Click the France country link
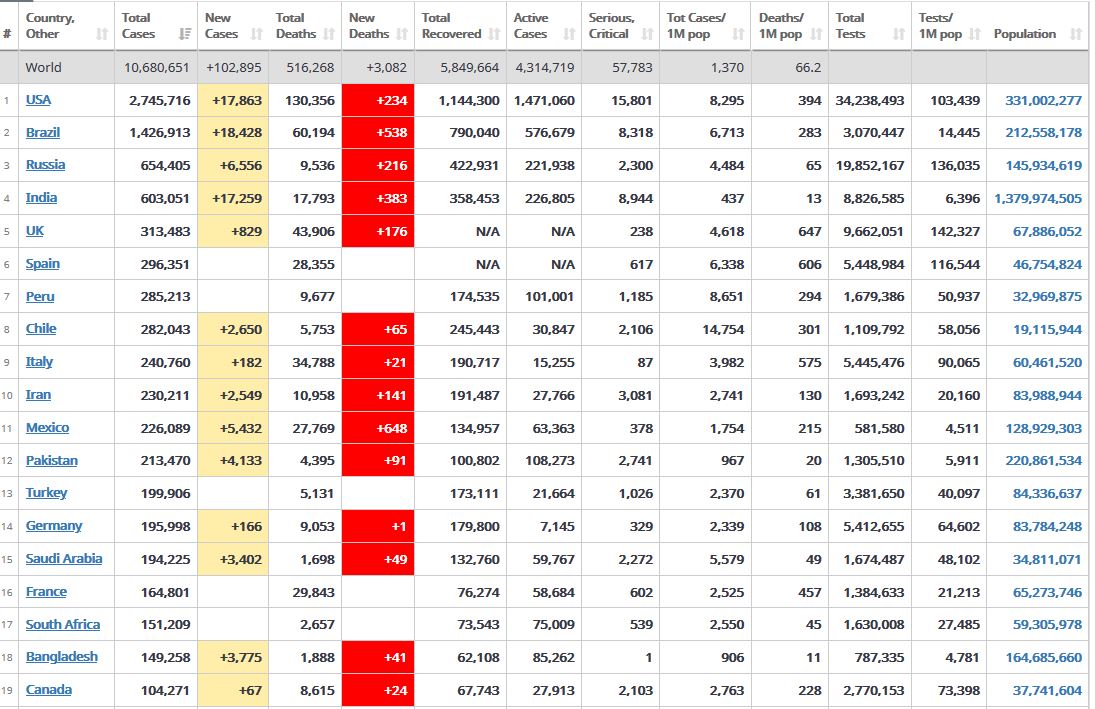This screenshot has width=1095, height=709. click(46, 592)
